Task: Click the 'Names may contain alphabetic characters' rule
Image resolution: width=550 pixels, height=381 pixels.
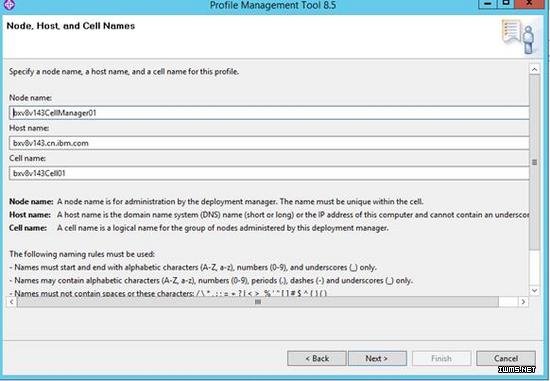Action: tap(212, 281)
